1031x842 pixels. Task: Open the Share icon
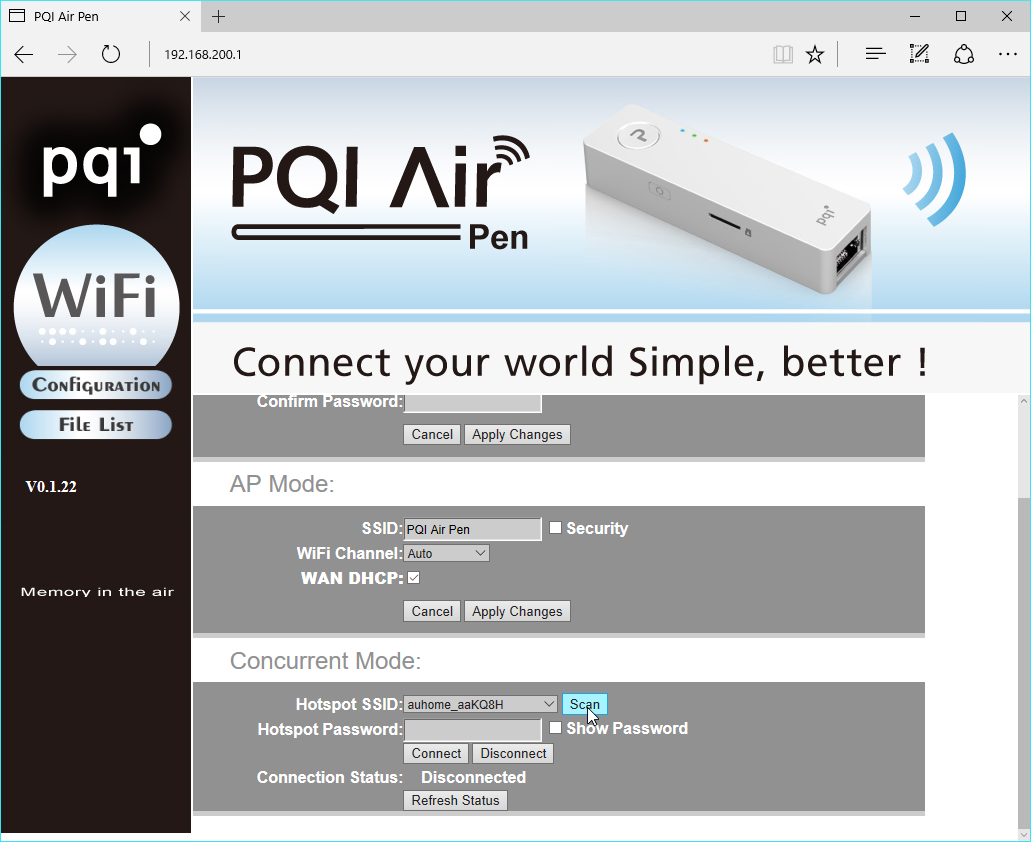[x=963, y=54]
